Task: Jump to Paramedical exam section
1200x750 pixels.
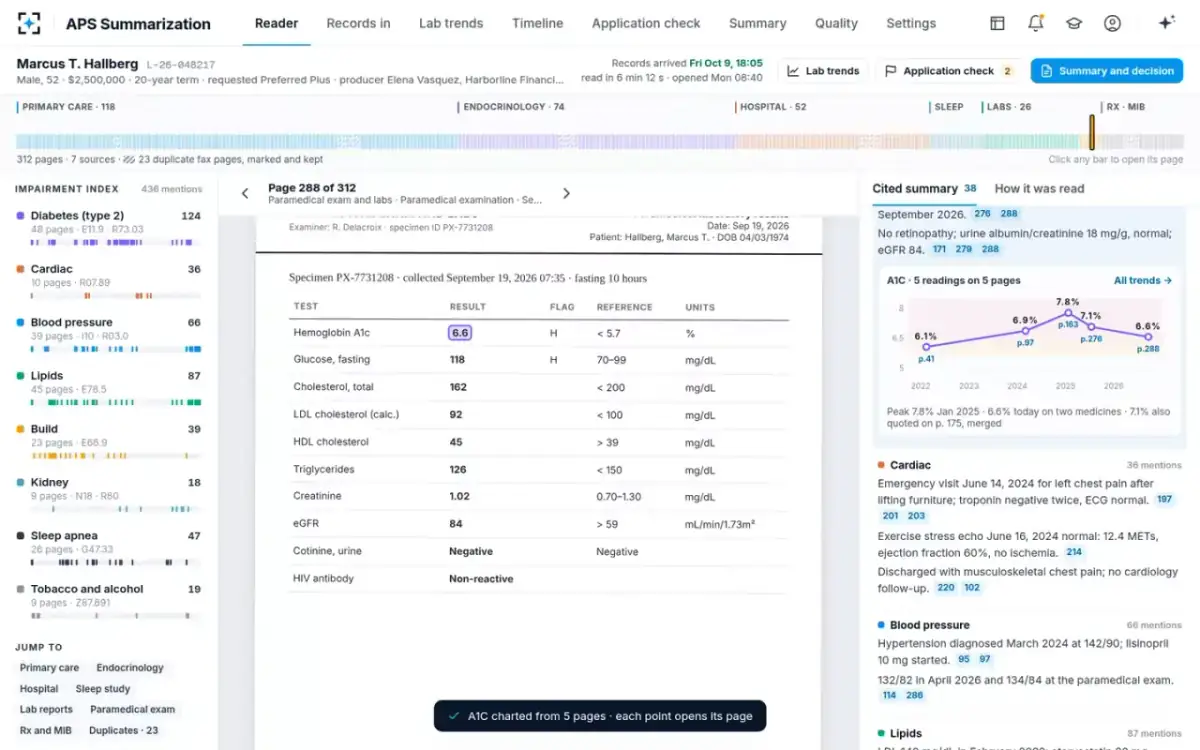Action: click(x=132, y=710)
